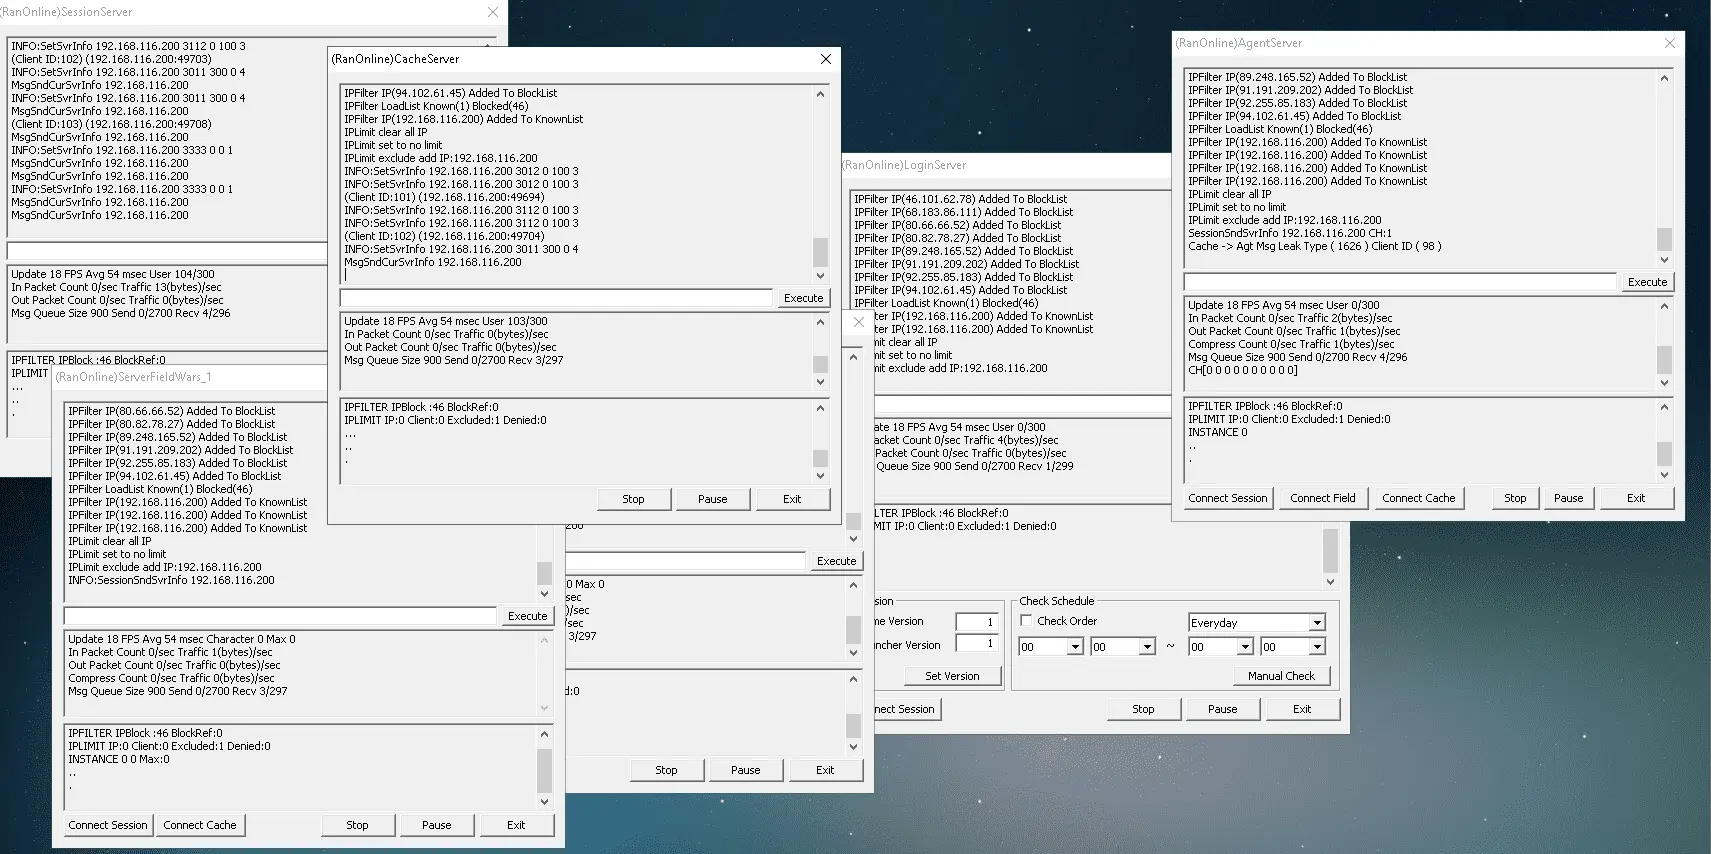Click "INFO:SessionSndSvrInfo 192.168.116.200" in ServerFieldWars_1
The height and width of the screenshot is (854, 1711).
pyautogui.click(x=171, y=580)
